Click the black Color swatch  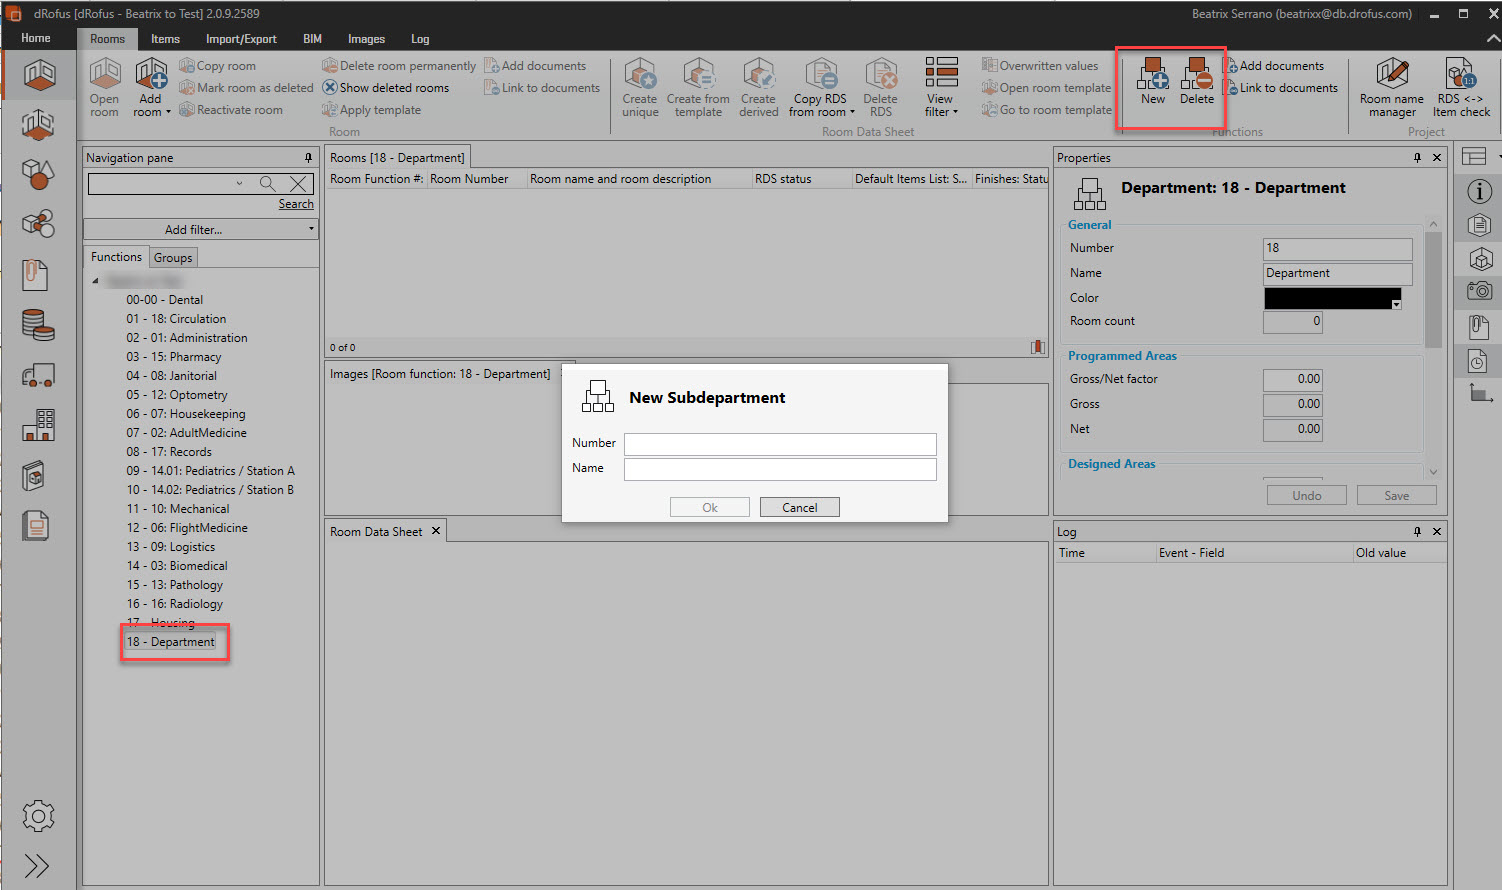pyautogui.click(x=1331, y=298)
